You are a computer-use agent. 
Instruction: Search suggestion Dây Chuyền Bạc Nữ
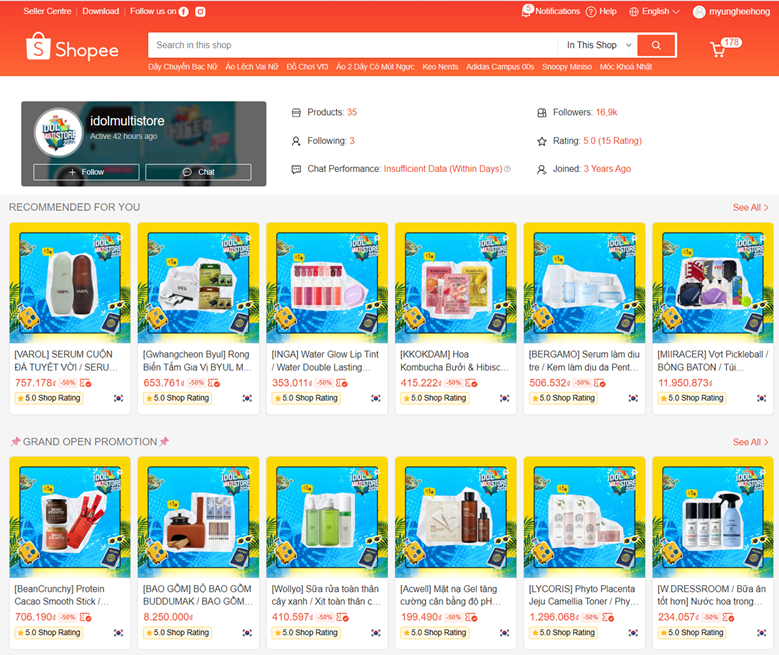(x=182, y=67)
